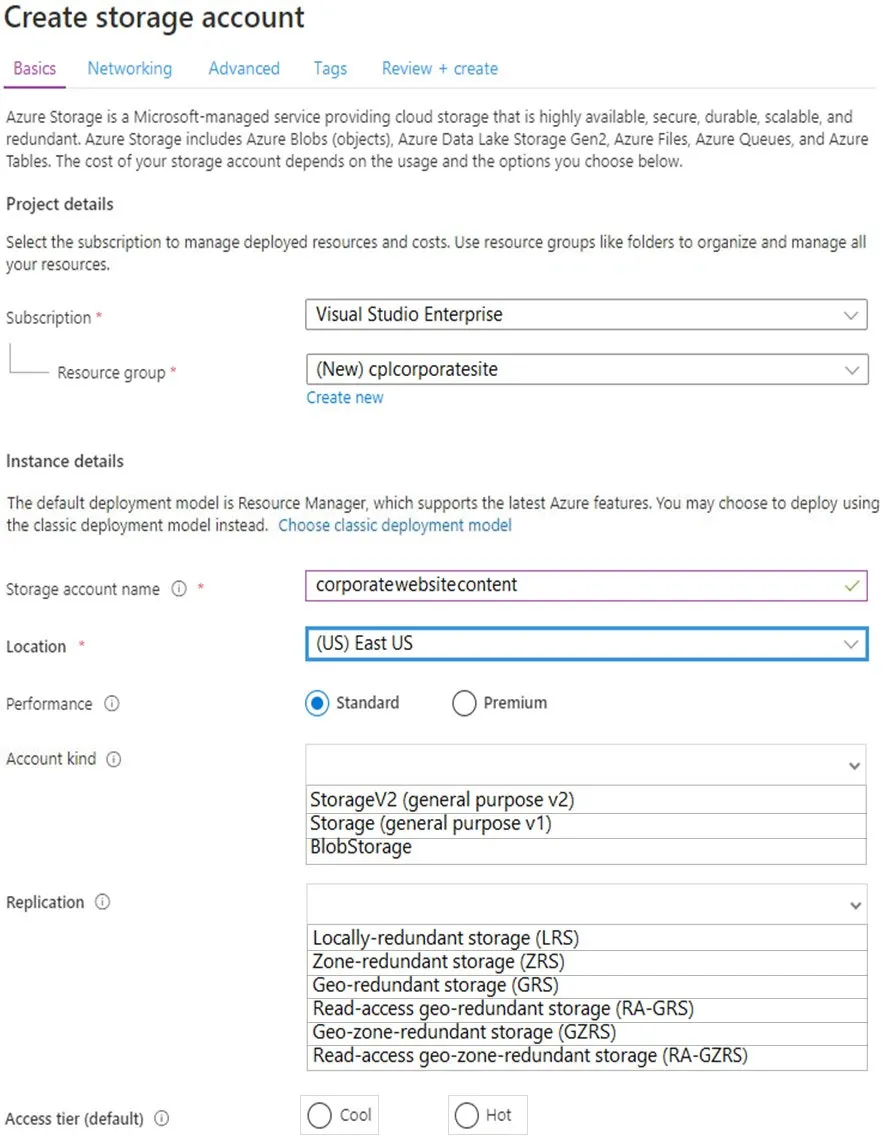Select the Premium performance radio button

click(x=464, y=703)
